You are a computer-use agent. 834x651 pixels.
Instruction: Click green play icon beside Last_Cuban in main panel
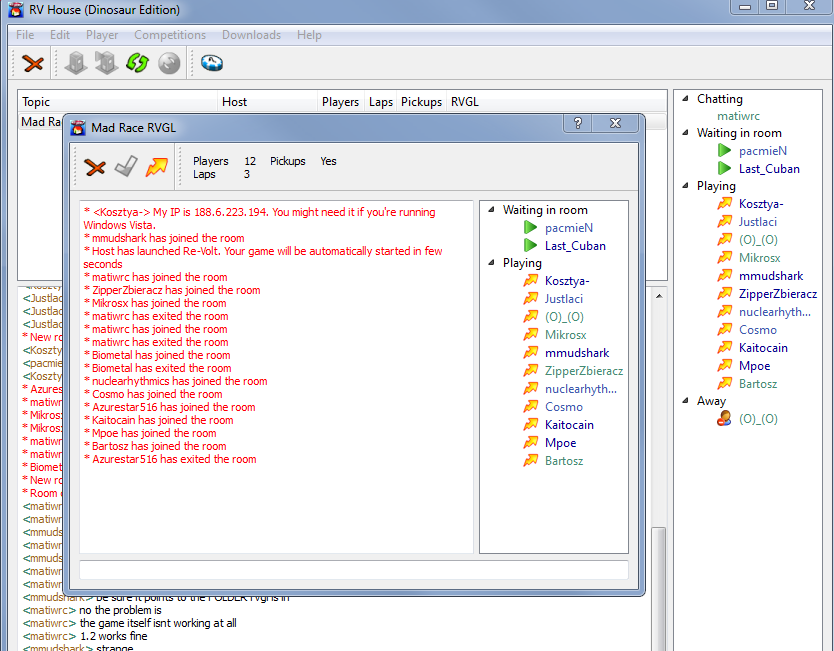[724, 169]
